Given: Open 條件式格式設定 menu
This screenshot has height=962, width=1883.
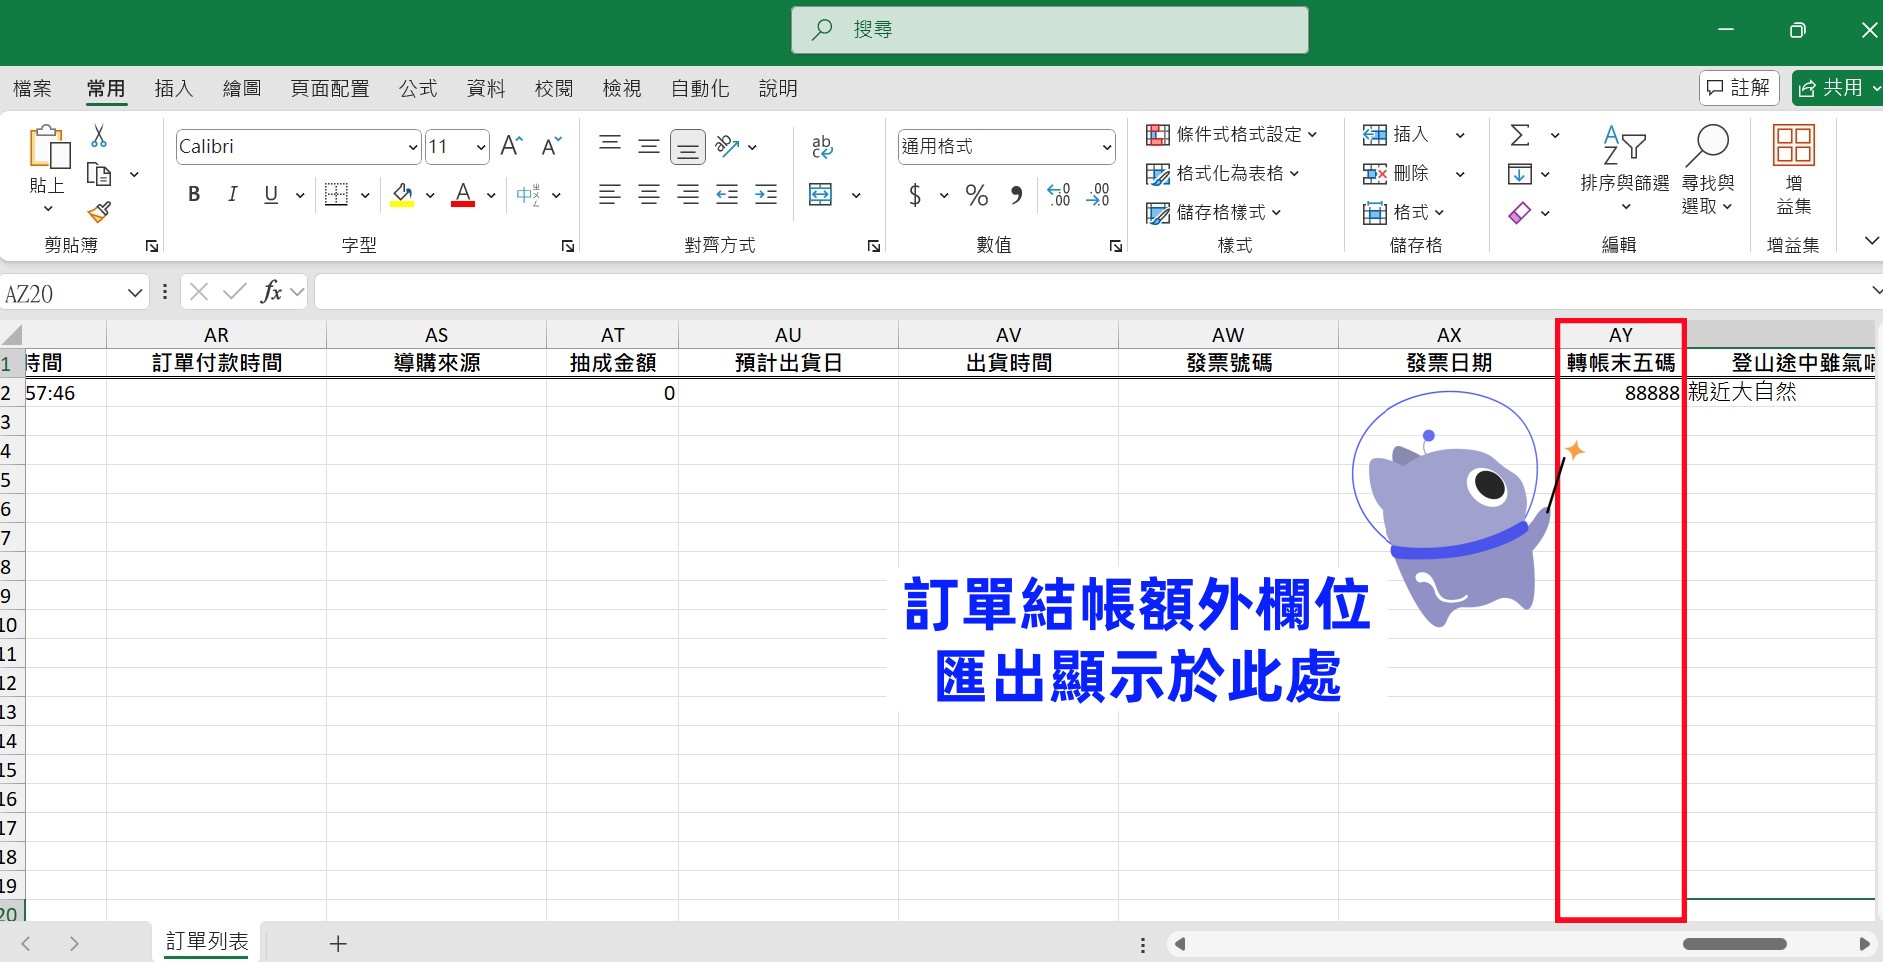Looking at the screenshot, I should point(1231,134).
